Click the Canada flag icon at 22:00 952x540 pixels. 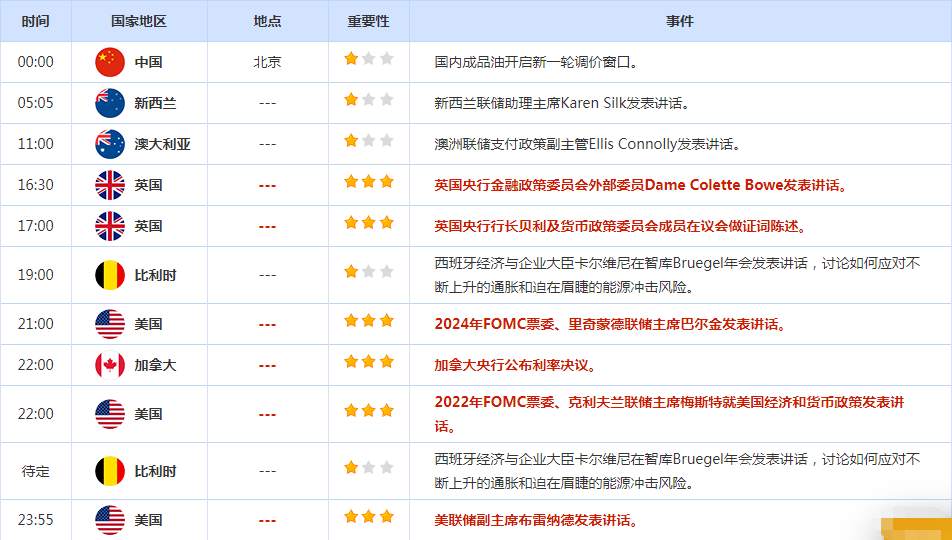[x=110, y=365]
